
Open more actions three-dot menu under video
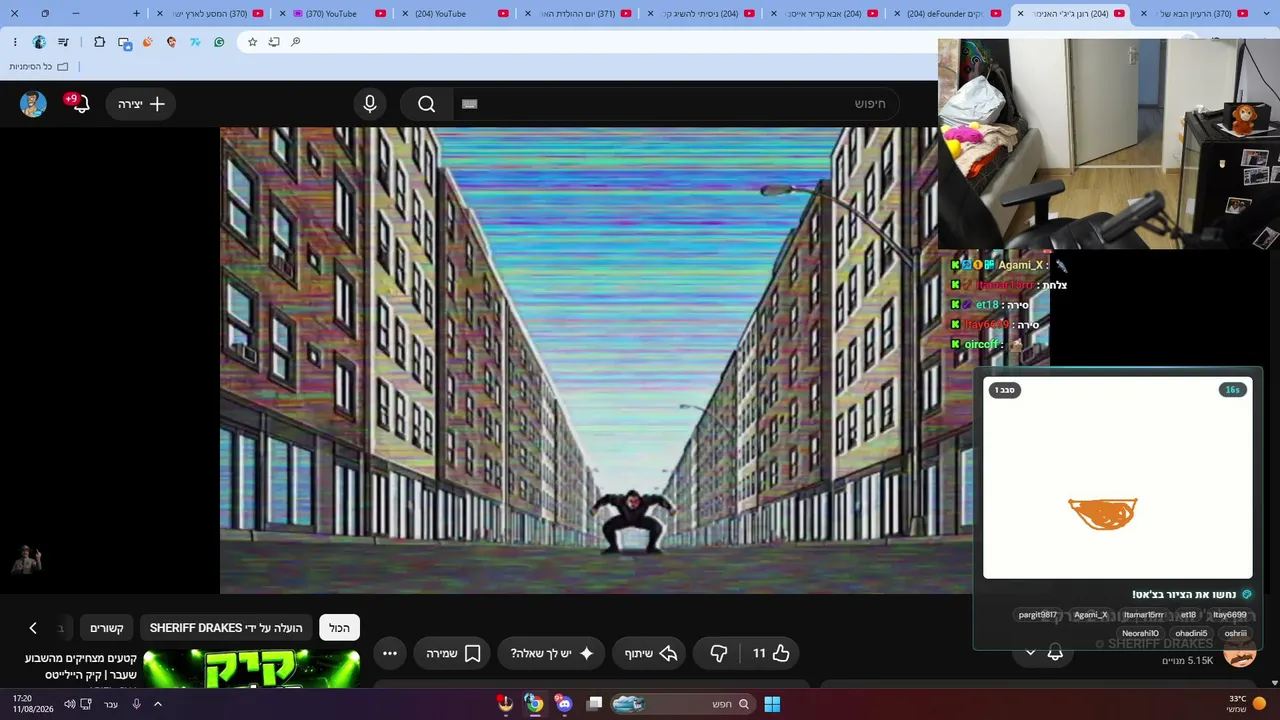click(390, 653)
